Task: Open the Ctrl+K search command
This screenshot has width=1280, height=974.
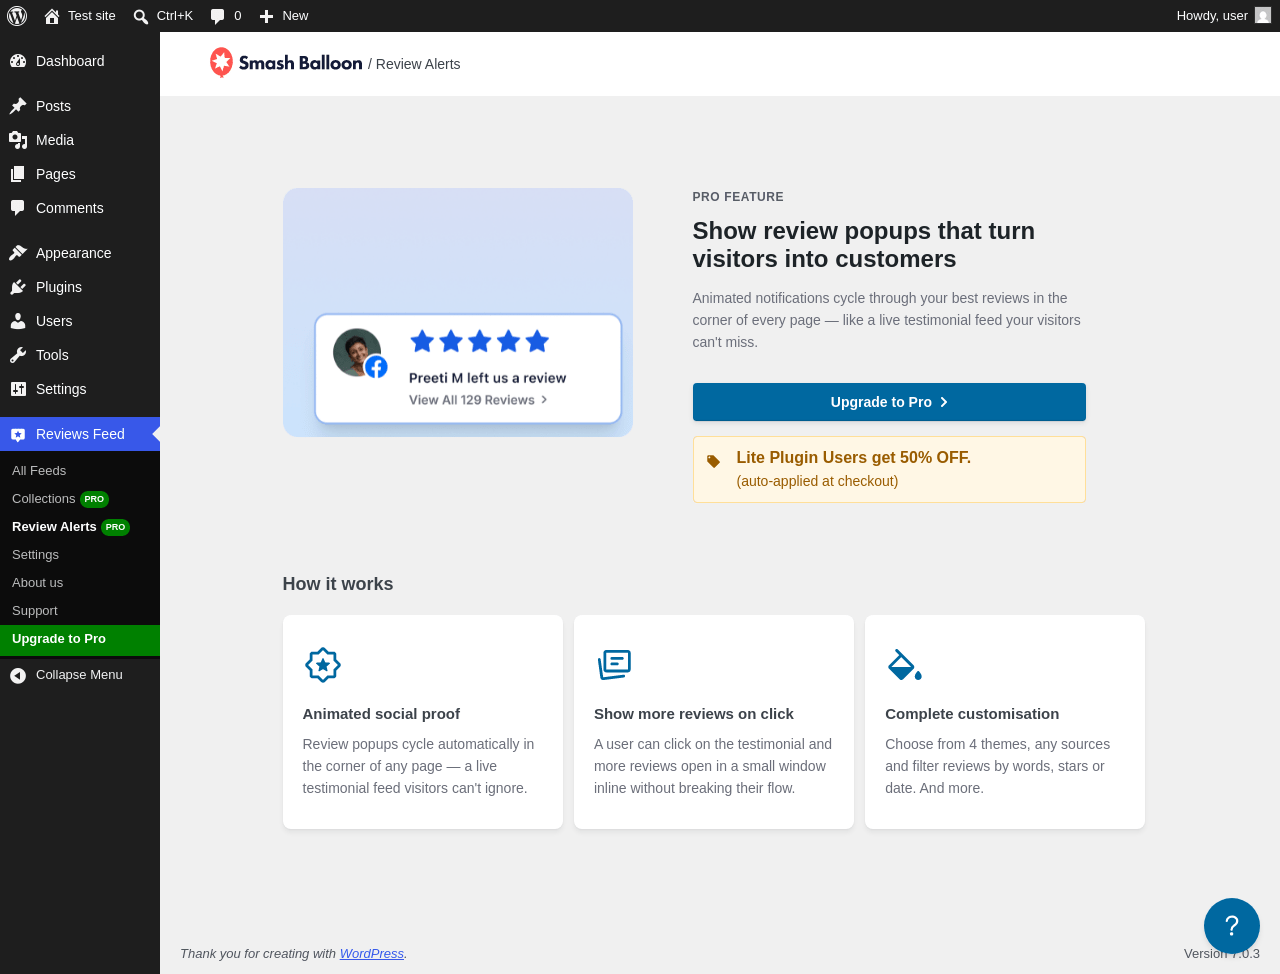Action: [x=163, y=16]
